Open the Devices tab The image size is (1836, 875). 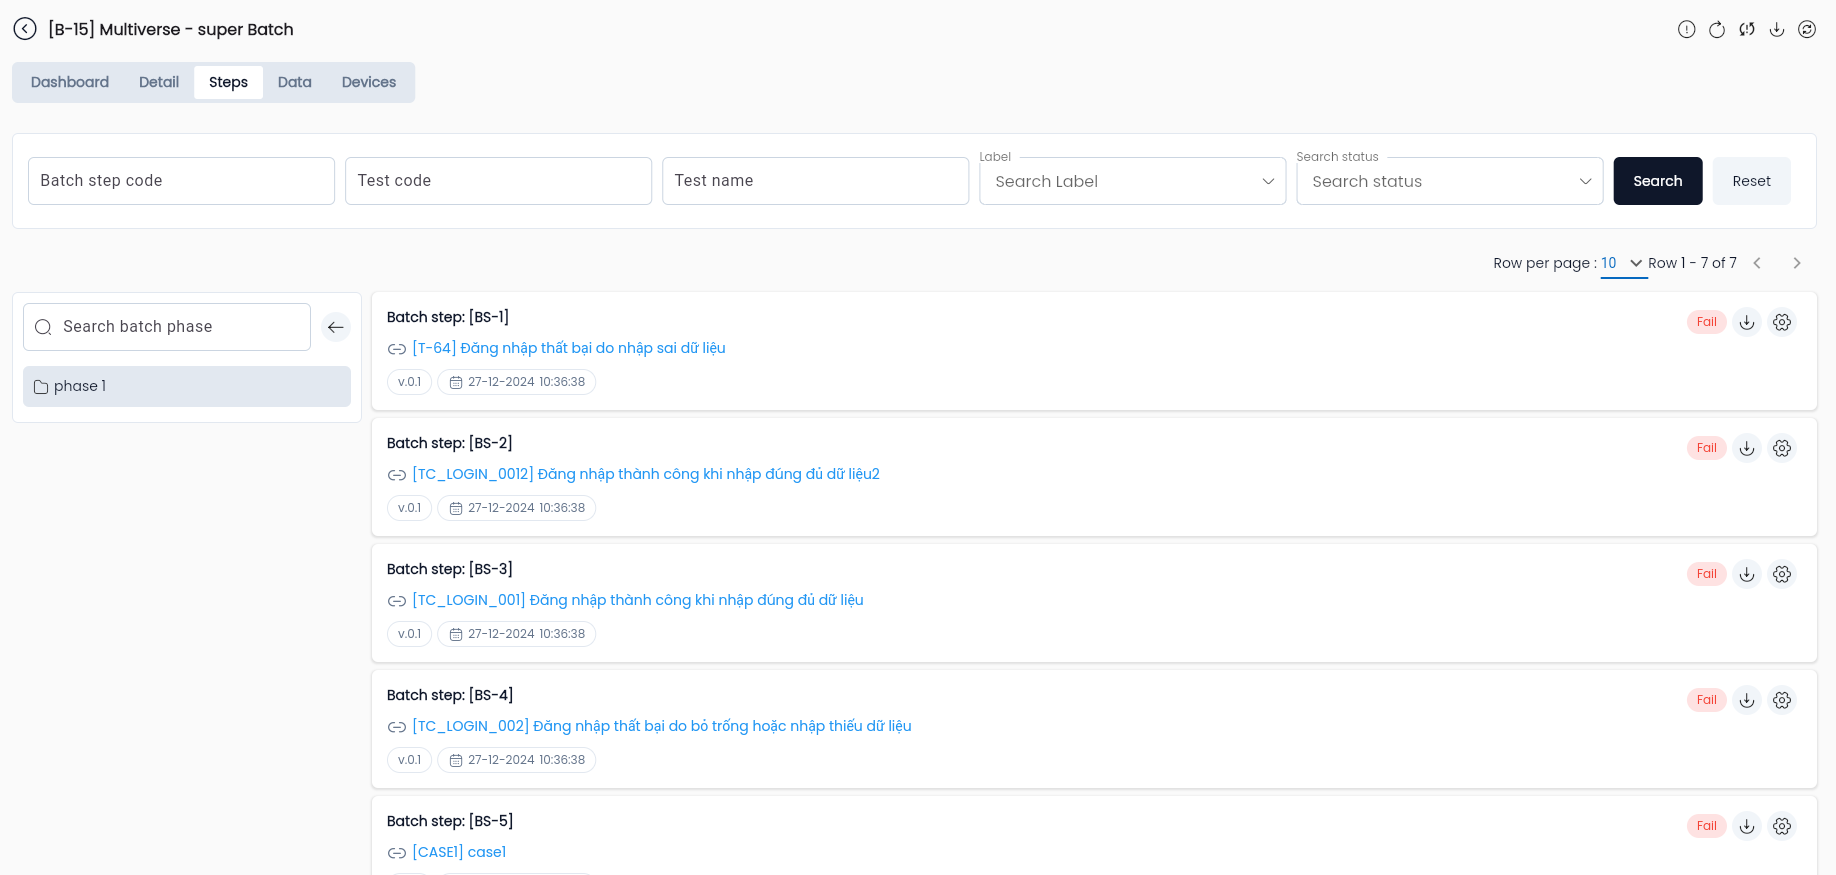click(369, 82)
